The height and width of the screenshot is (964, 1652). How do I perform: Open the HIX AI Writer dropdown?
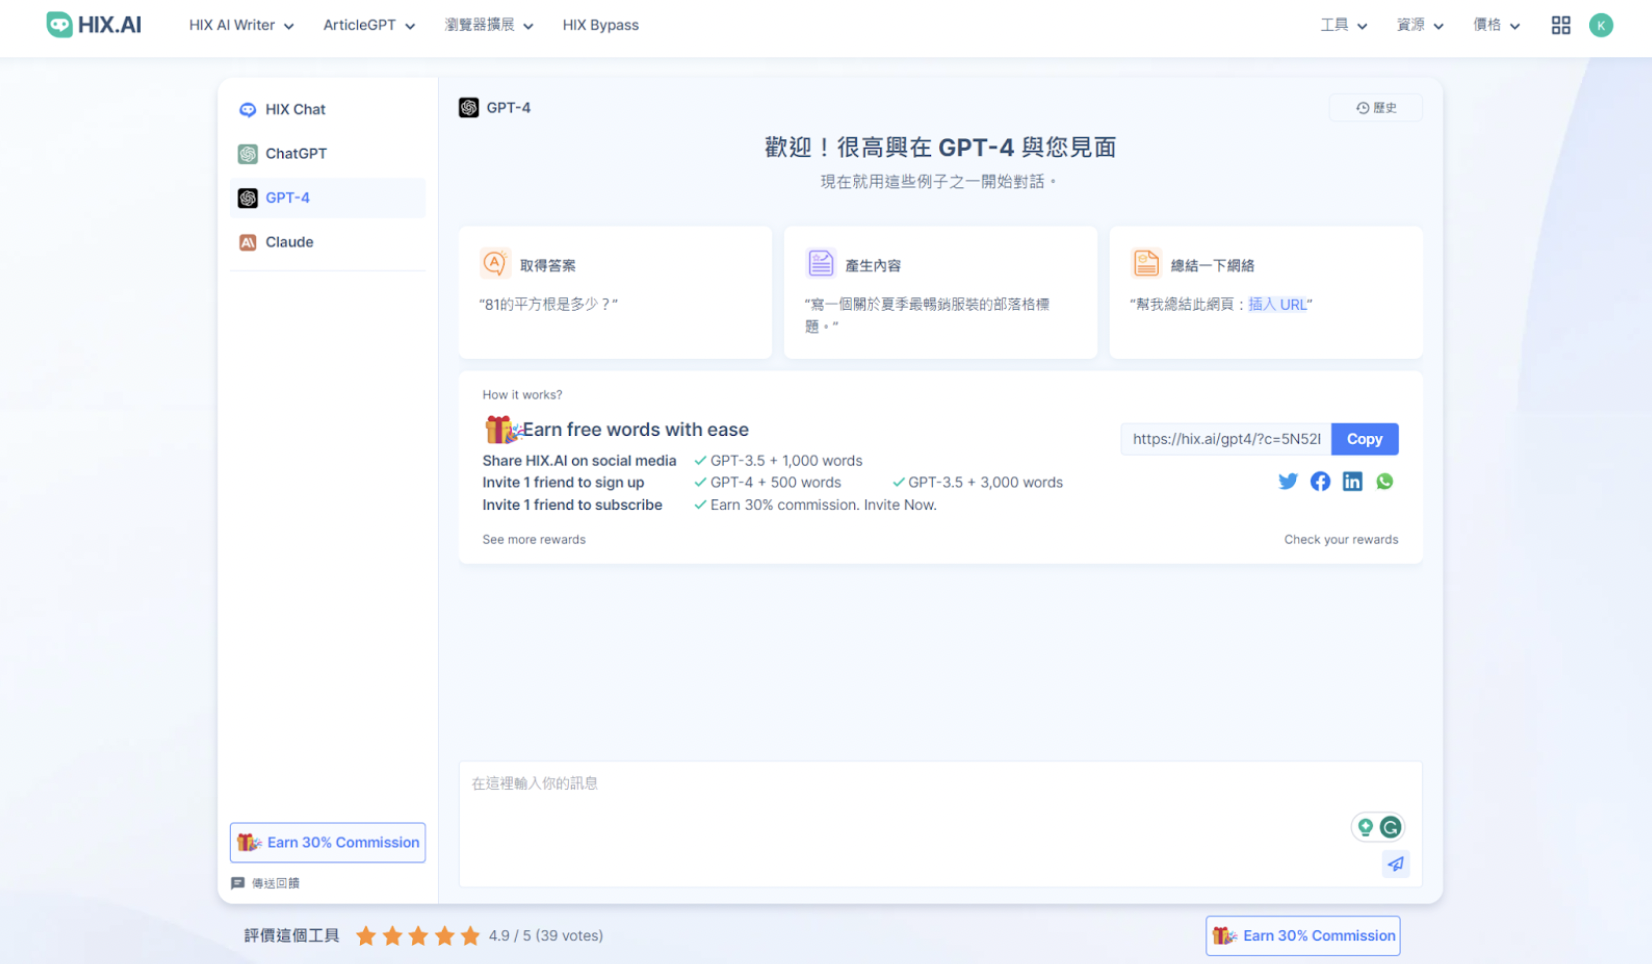point(241,25)
